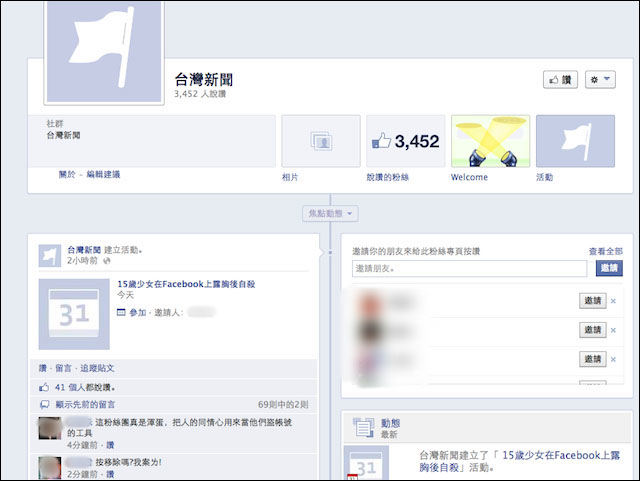The height and width of the screenshot is (481, 640).
Task: Click the 2小時前 timestamp
Action: click(x=82, y=261)
